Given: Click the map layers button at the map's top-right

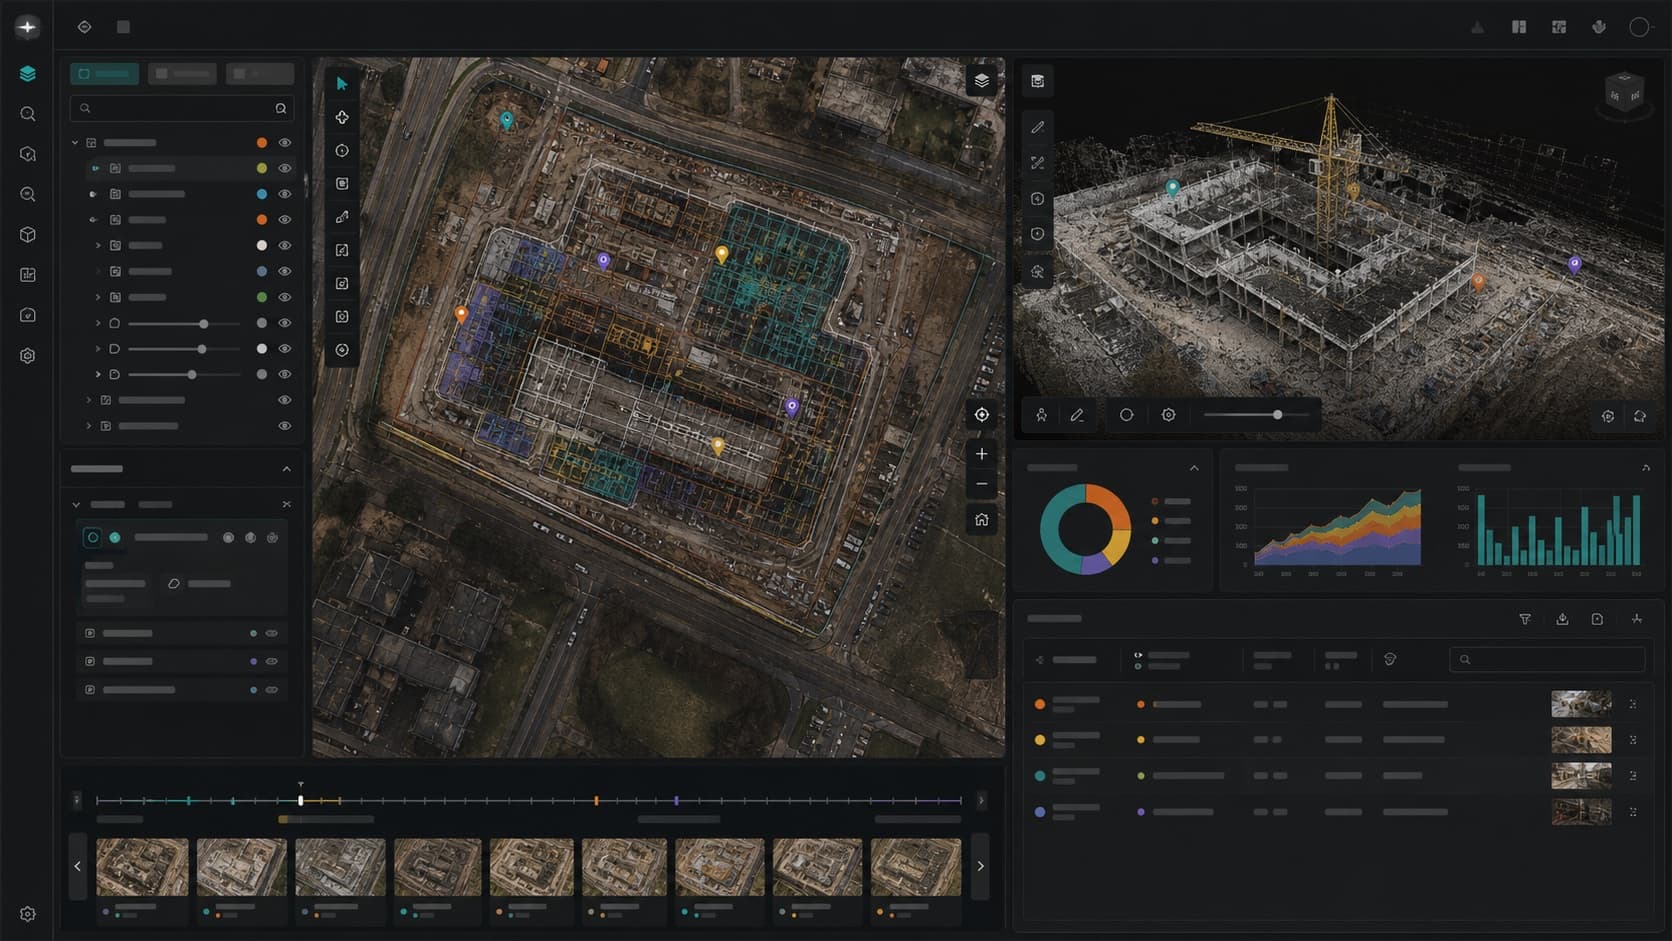Looking at the screenshot, I should pos(981,80).
